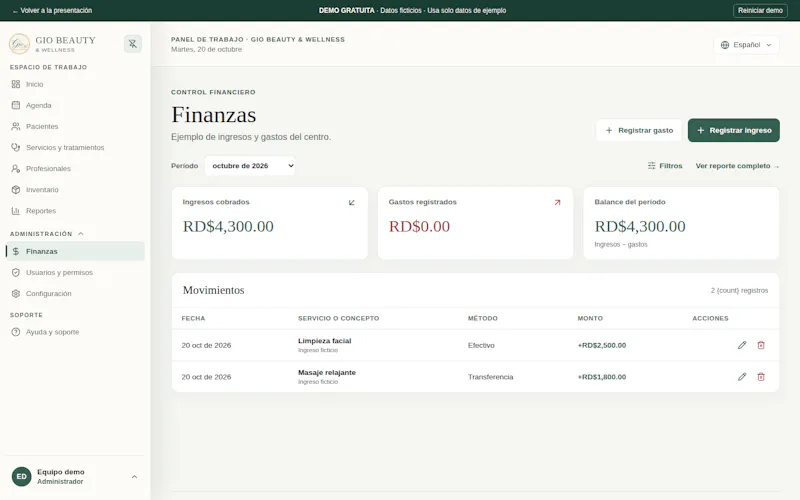Image resolution: width=800 pixels, height=500 pixels.
Task: Delete the Masaje relajante record
Action: pyautogui.click(x=761, y=377)
